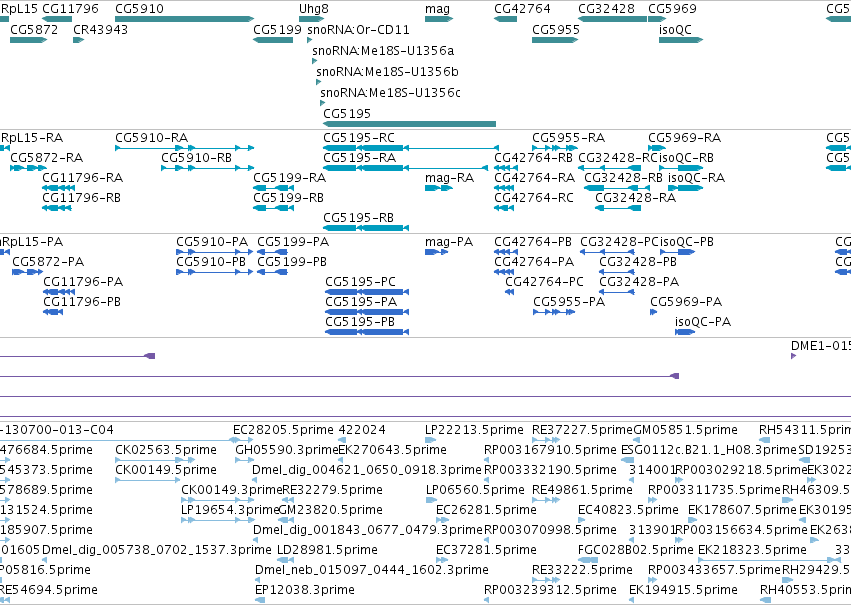Select the CG42764-PC protein label
The width and height of the screenshot is (851, 605).
[544, 282]
